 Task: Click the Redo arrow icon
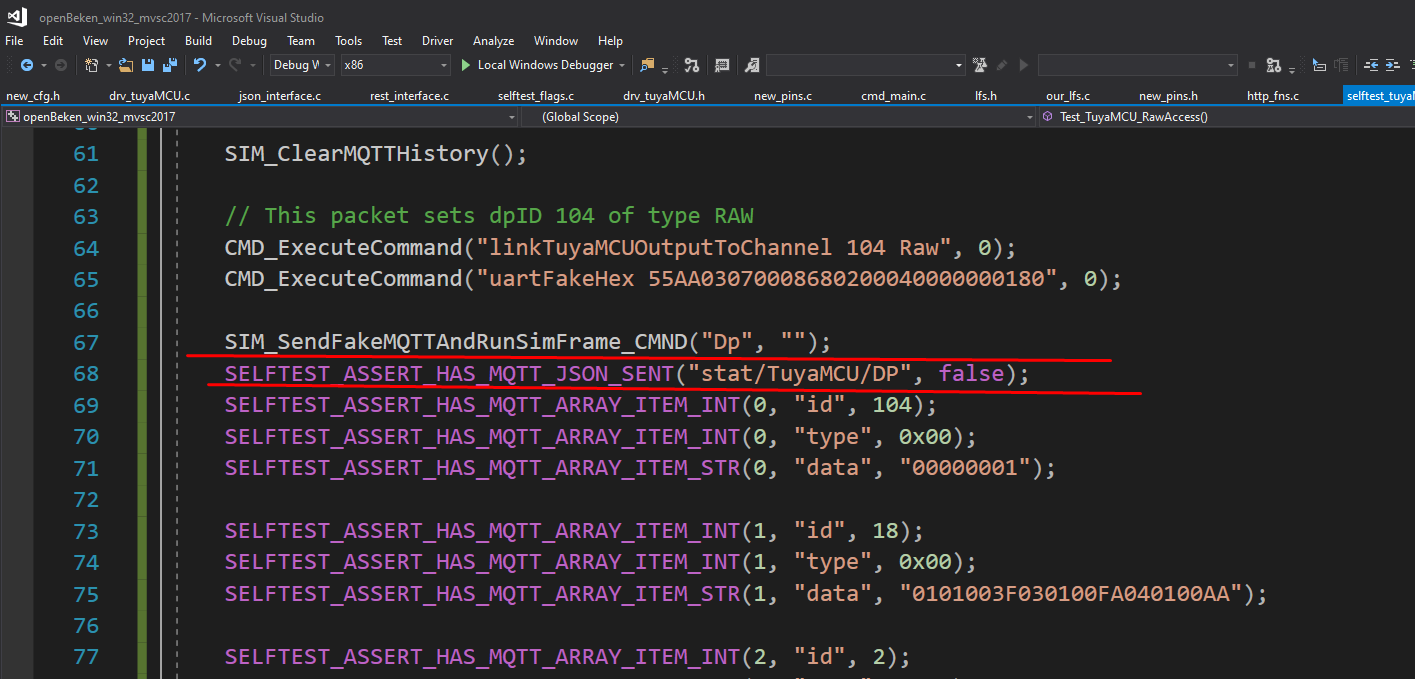(x=235, y=65)
